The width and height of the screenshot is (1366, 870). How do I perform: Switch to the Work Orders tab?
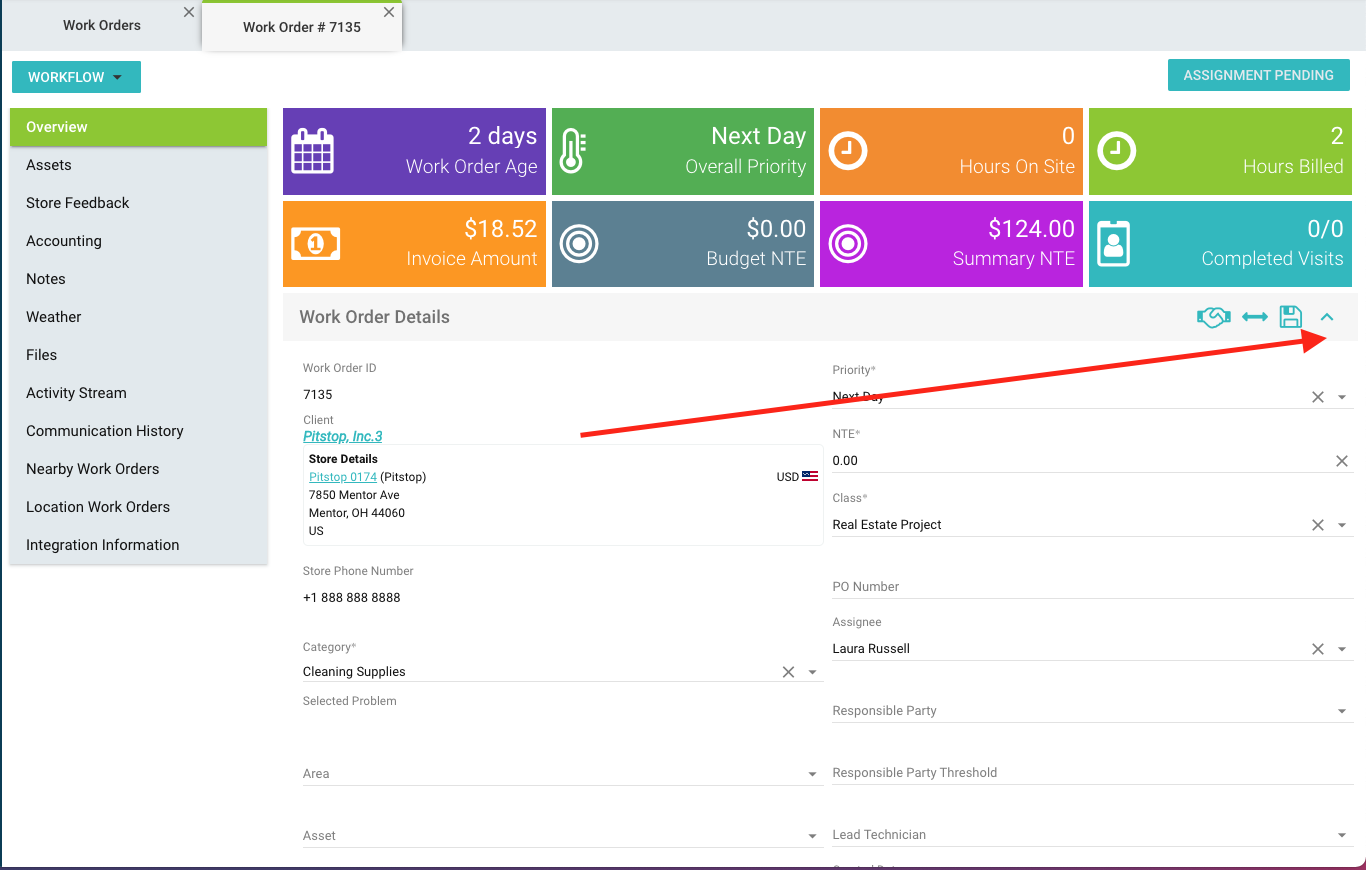102,25
